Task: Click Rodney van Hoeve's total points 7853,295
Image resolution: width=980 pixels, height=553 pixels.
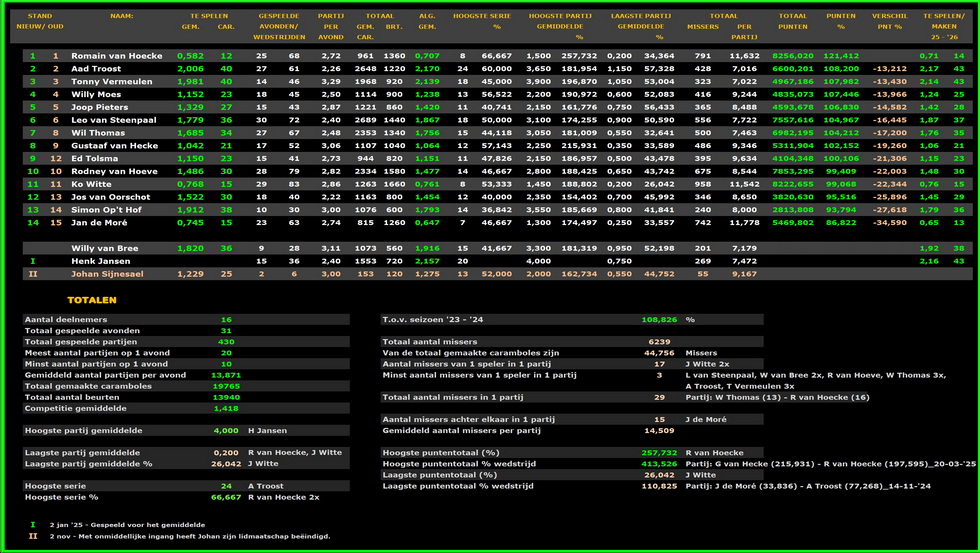Action: point(792,171)
